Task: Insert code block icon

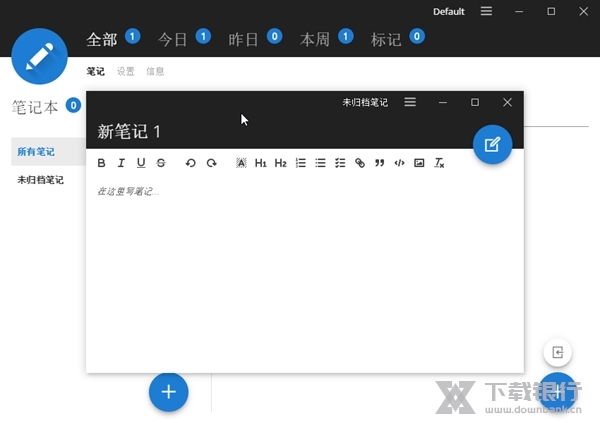Action: pos(399,163)
